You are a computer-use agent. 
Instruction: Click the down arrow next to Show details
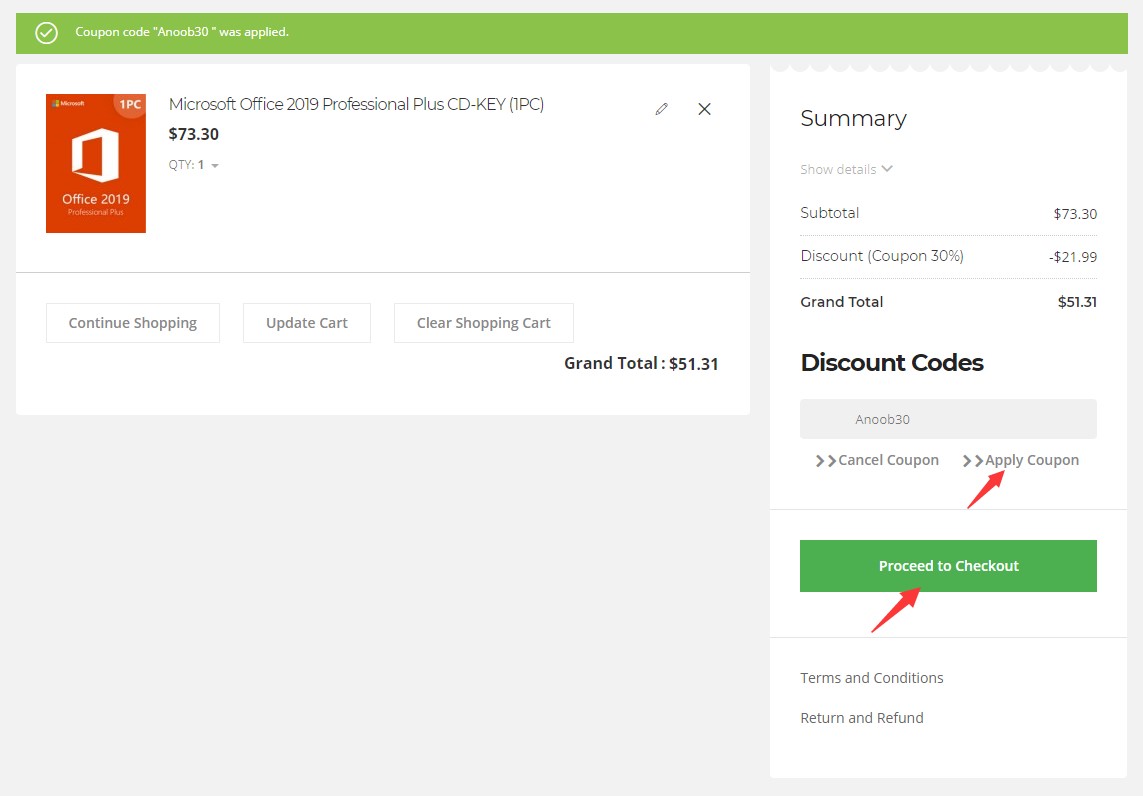[886, 169]
